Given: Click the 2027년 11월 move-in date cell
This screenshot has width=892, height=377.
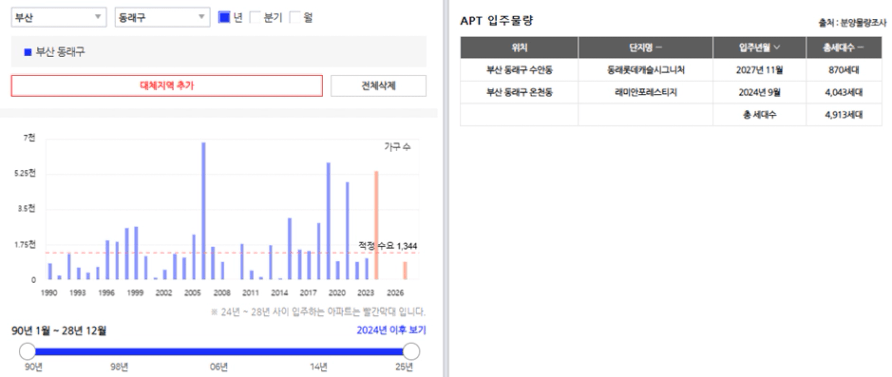Looking at the screenshot, I should tap(759, 71).
